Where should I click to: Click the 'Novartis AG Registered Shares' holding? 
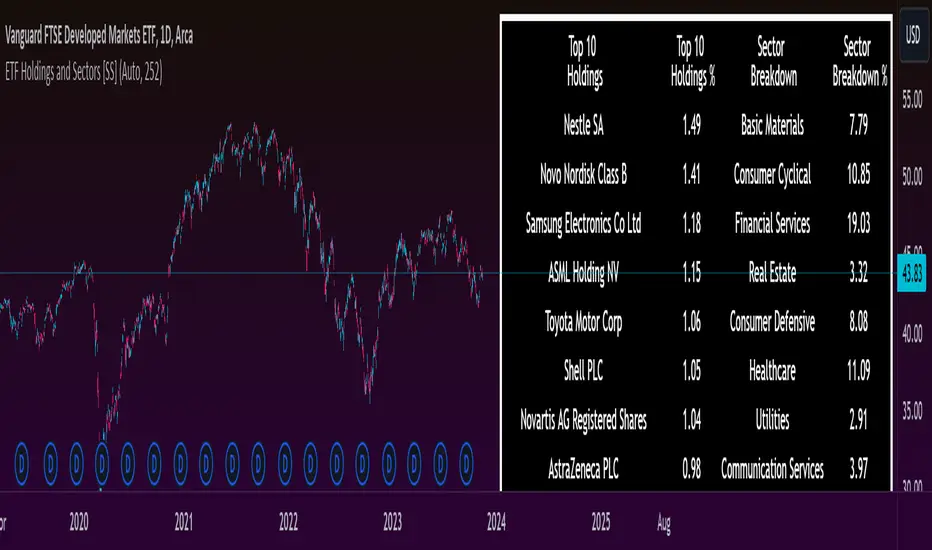coord(583,420)
